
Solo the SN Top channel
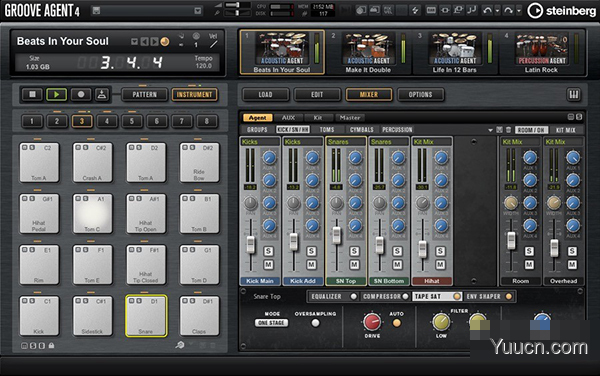coord(354,251)
